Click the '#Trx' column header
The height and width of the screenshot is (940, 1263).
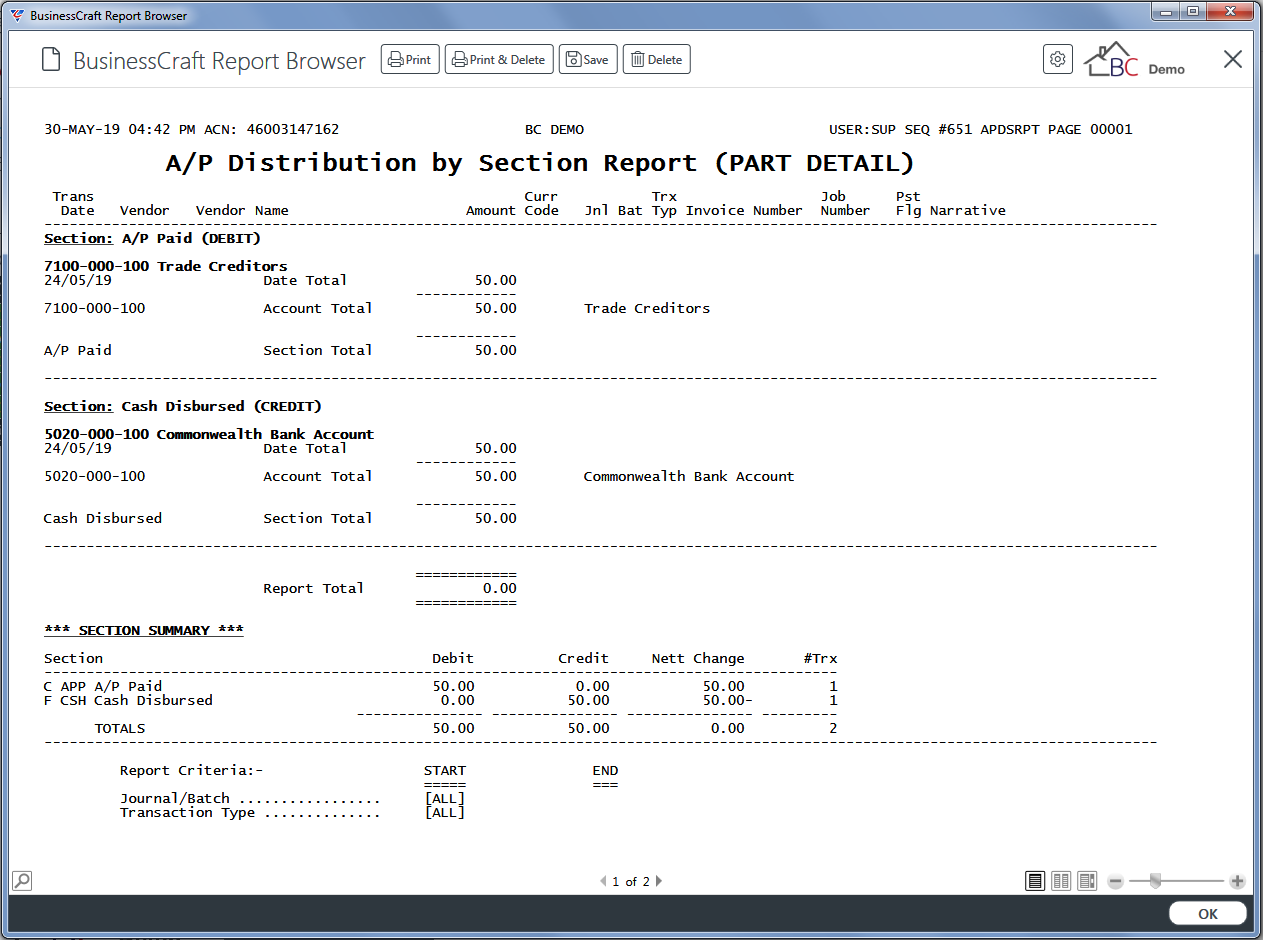(x=821, y=658)
